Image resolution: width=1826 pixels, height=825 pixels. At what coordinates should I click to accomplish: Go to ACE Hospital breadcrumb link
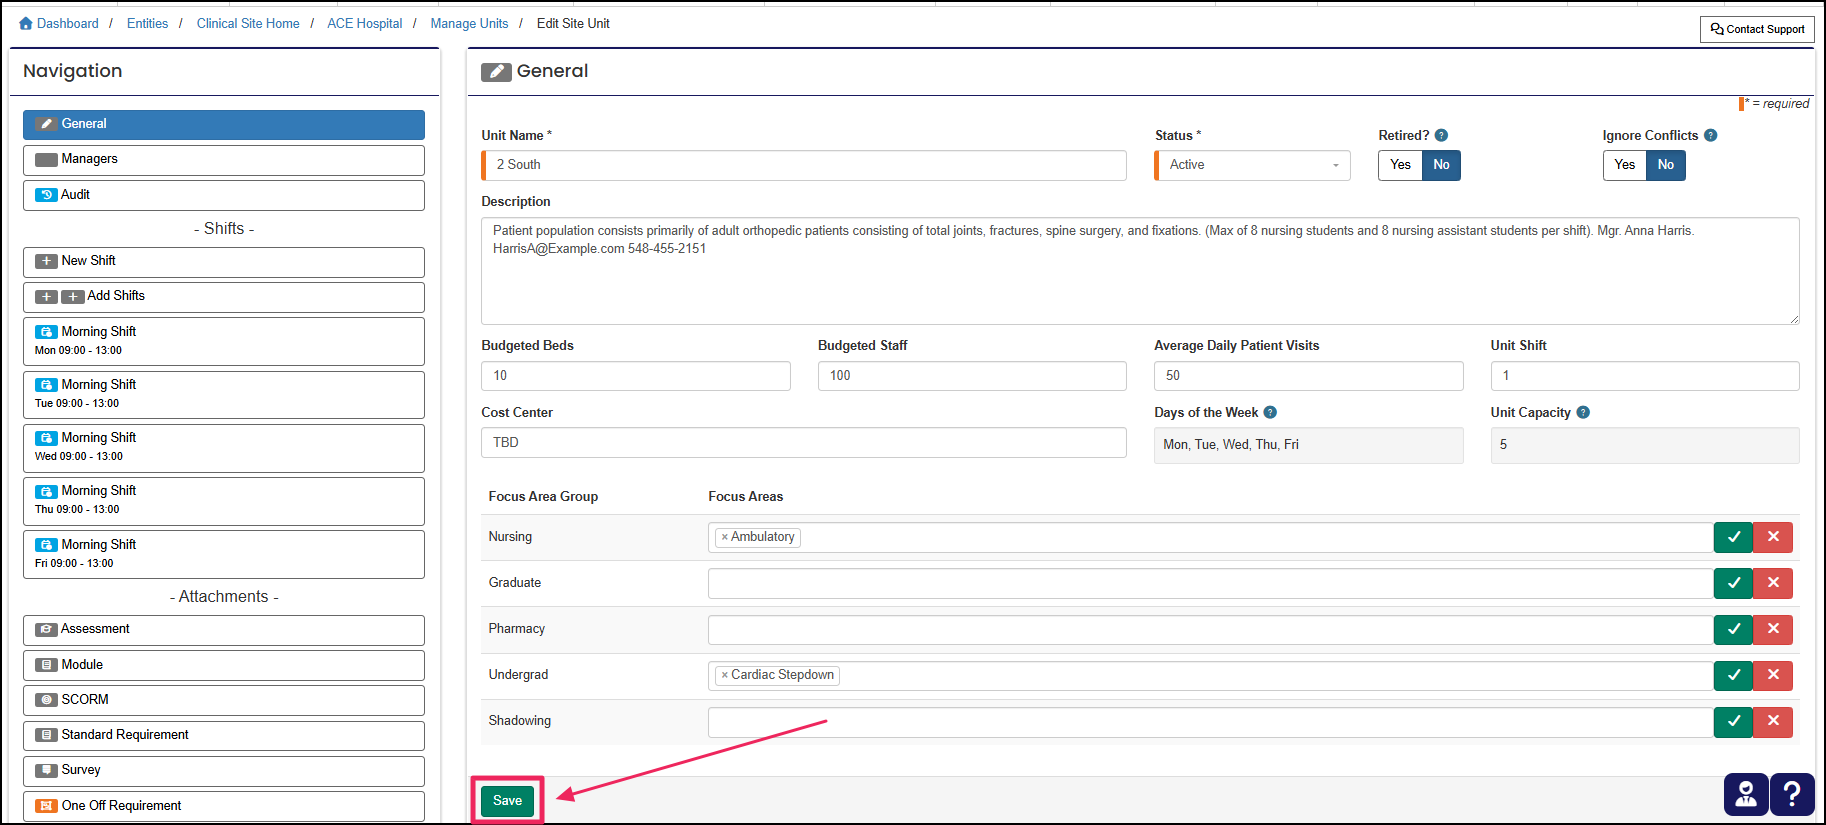click(x=365, y=23)
